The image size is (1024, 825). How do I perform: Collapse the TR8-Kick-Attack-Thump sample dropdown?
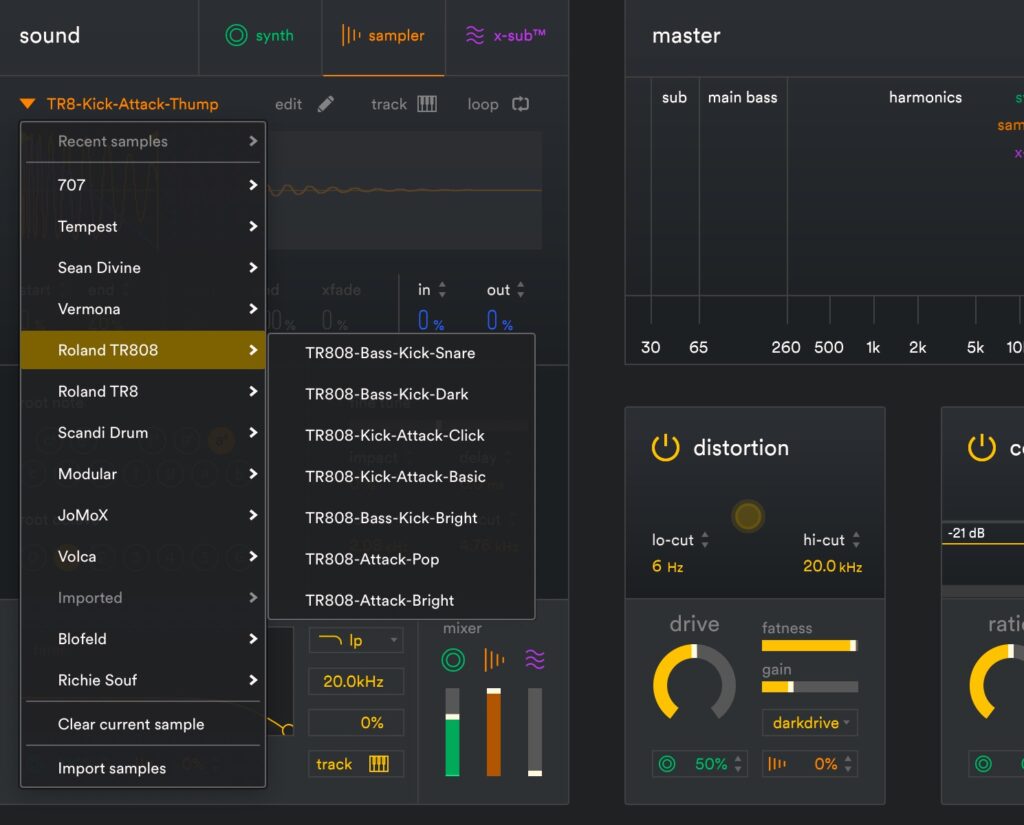28,104
